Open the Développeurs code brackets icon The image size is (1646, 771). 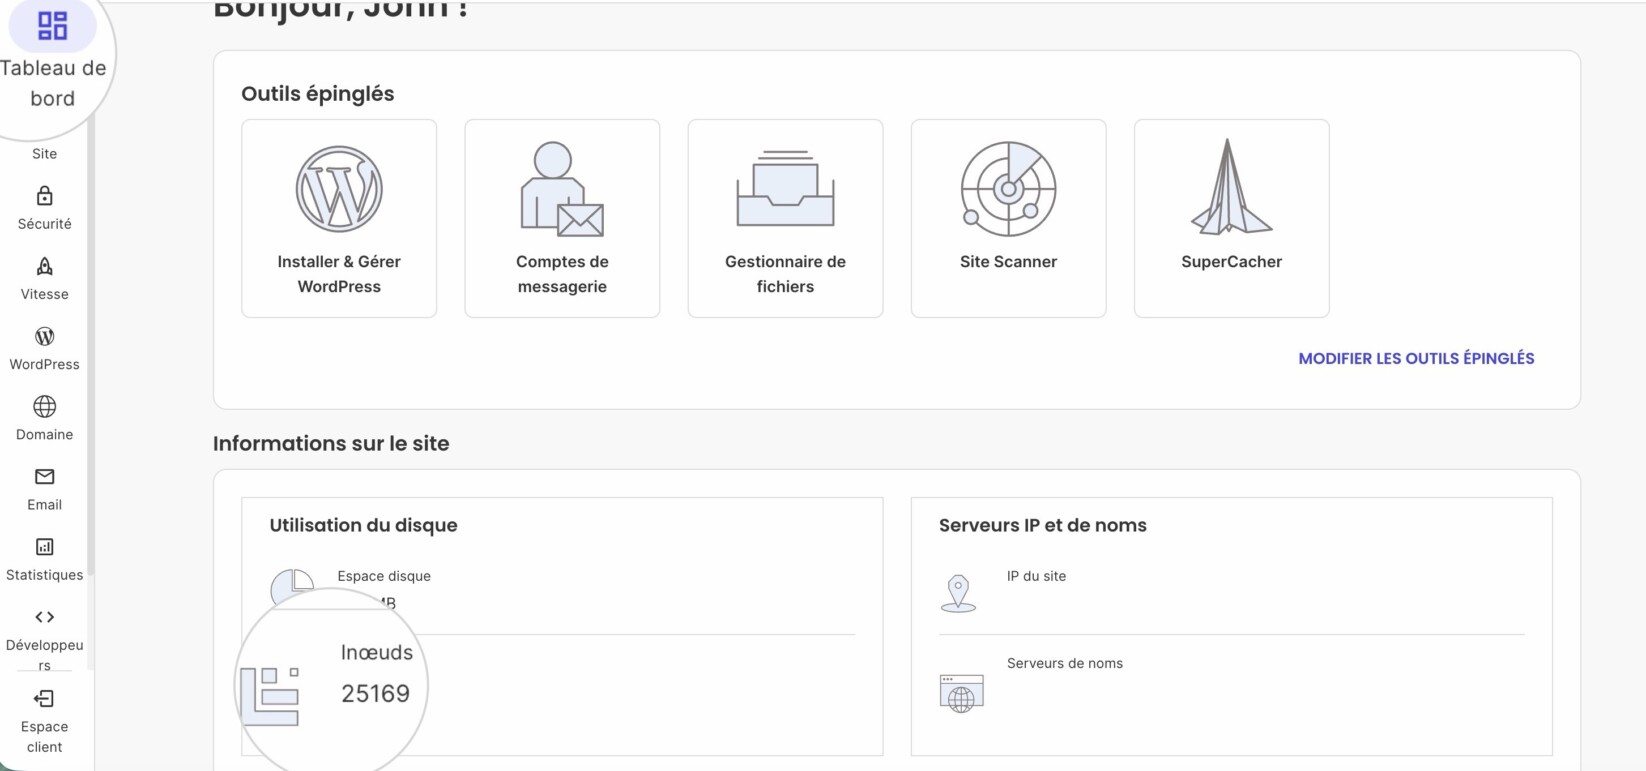[44, 617]
